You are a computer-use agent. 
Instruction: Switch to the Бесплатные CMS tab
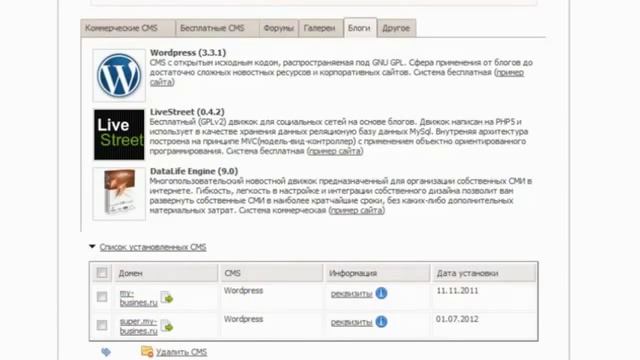217,28
